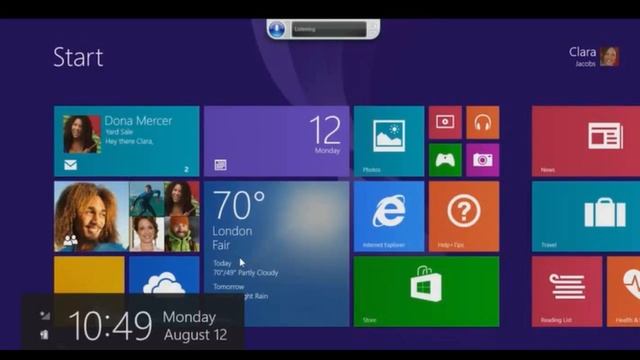Click the Monday August 12 date text
Image resolution: width=640 pixels, height=360 pixels.
point(195,326)
